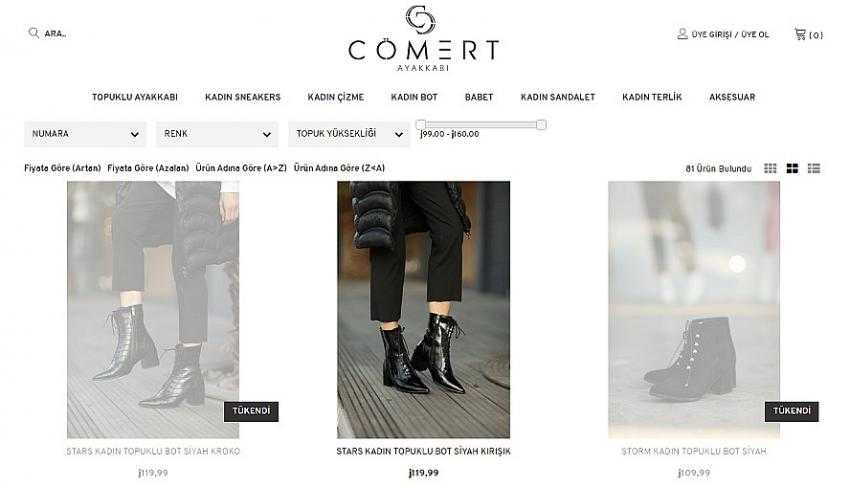850x486 pixels.
Task: Click the ARA search input field
Action: [65, 34]
